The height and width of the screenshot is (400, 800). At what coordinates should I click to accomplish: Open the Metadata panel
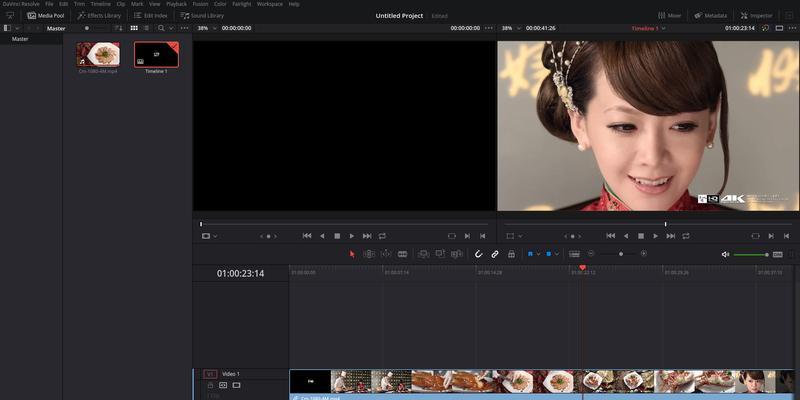tap(710, 16)
